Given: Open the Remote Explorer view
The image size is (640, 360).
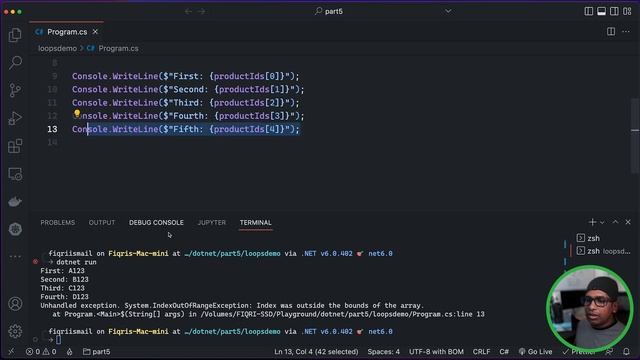Looking at the screenshot, I should 15,174.
